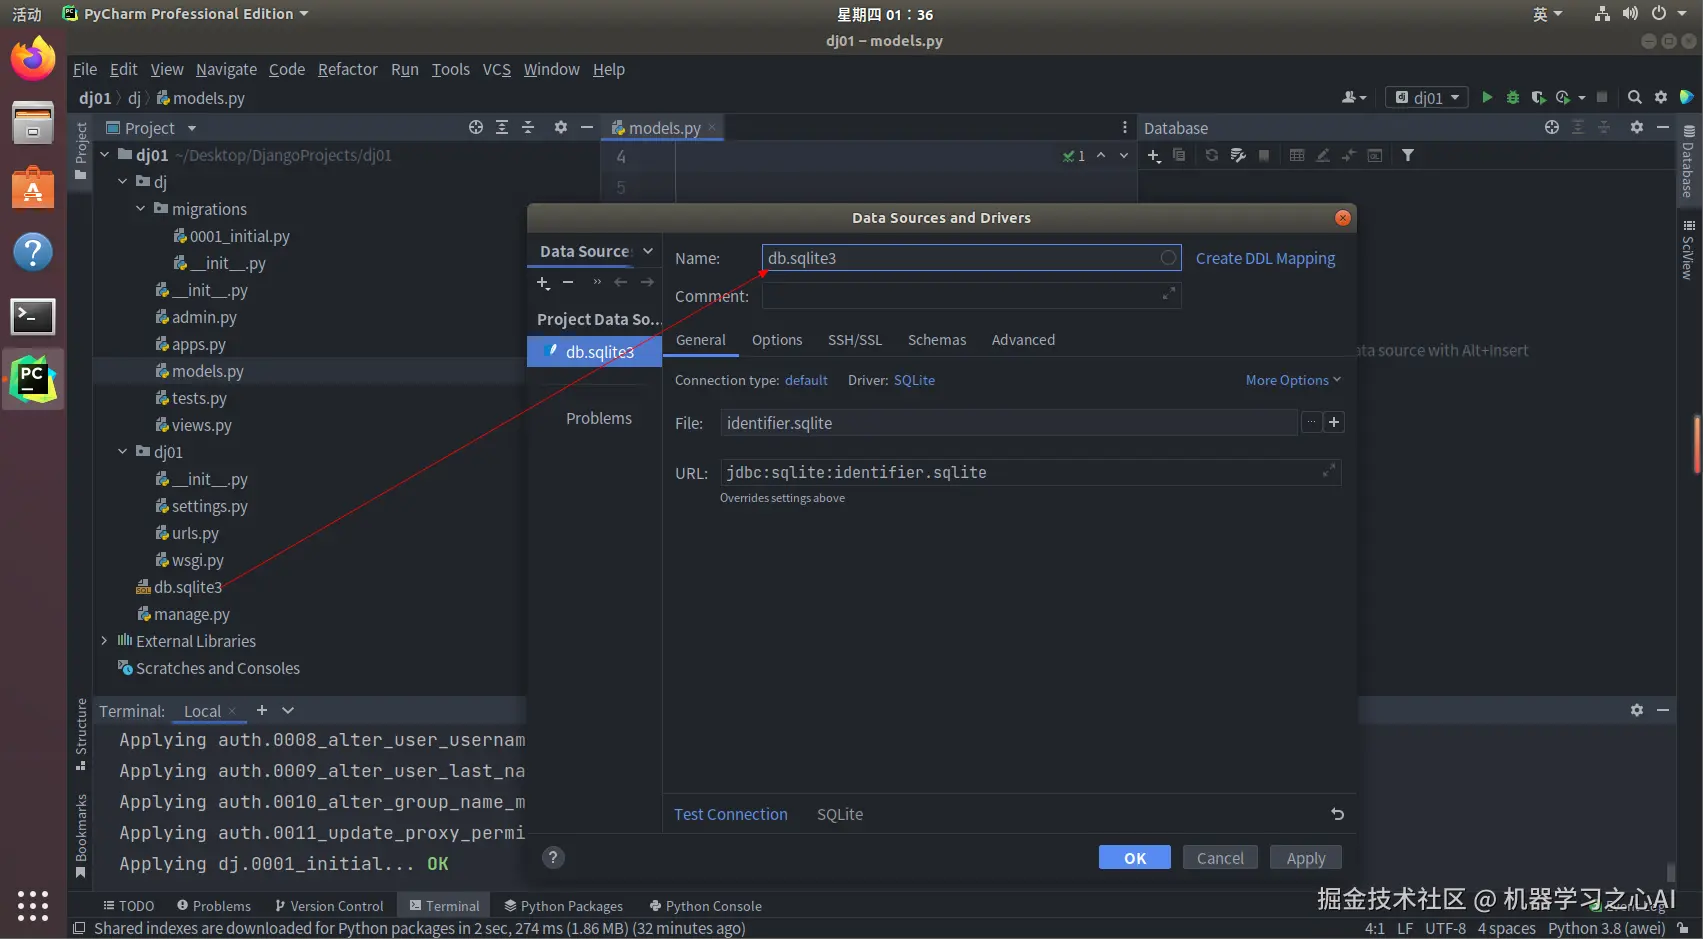1703x939 pixels.
Task: Open the Database filter icon
Action: pyautogui.click(x=1408, y=155)
